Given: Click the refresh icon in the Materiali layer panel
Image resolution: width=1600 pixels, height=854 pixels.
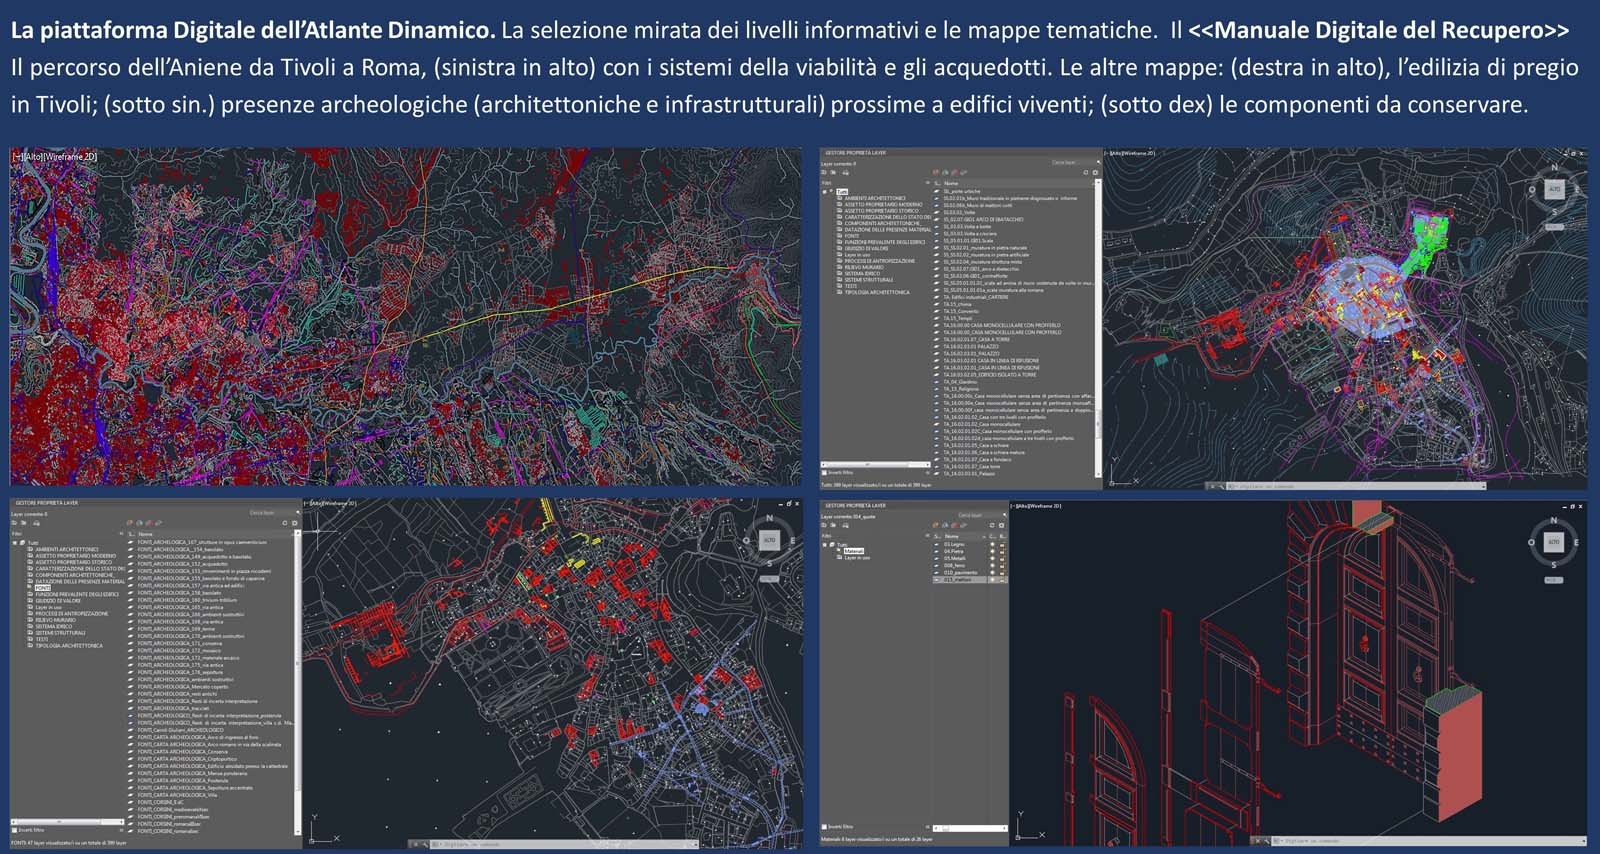Looking at the screenshot, I should pos(991,525).
